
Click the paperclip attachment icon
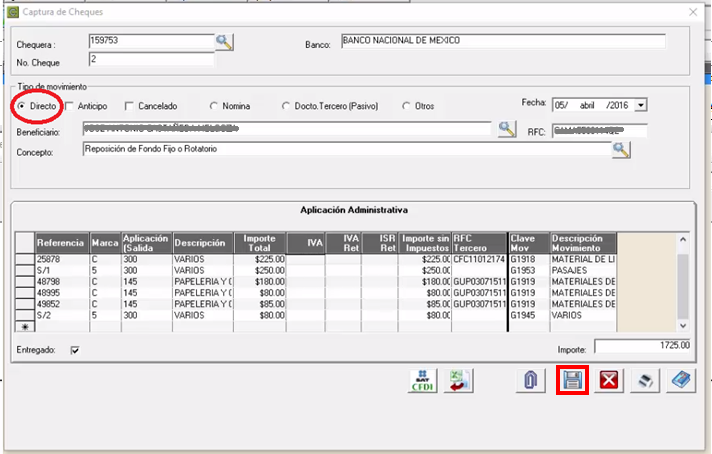(533, 380)
